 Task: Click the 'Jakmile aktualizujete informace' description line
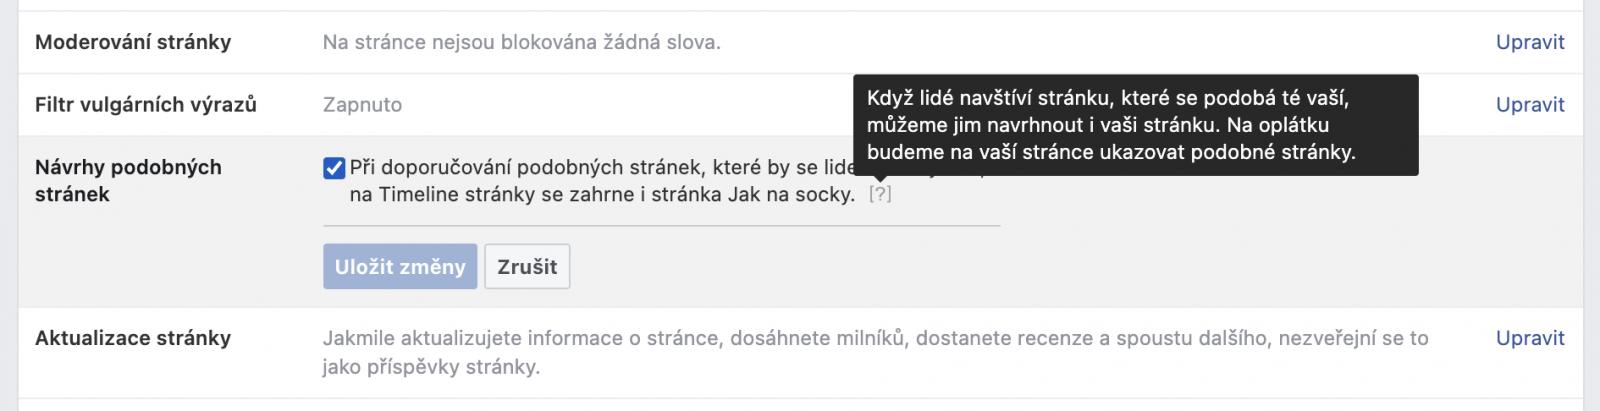click(875, 338)
